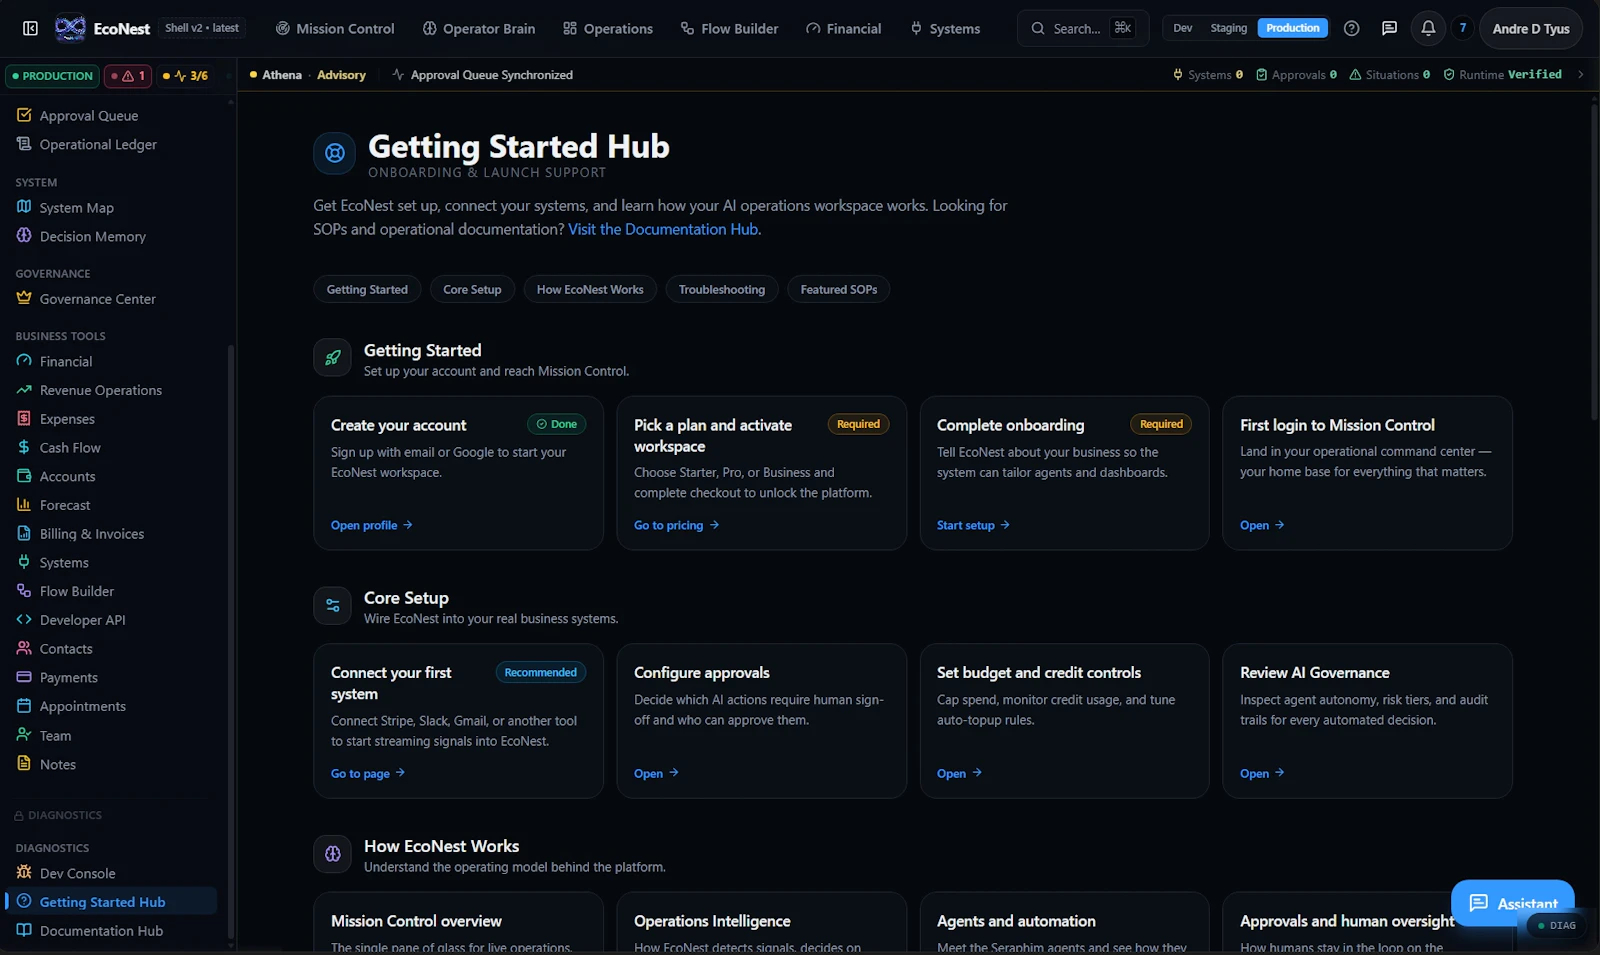1600x955 pixels.
Task: Click the Expenses sidebar icon
Action: pyautogui.click(x=24, y=418)
